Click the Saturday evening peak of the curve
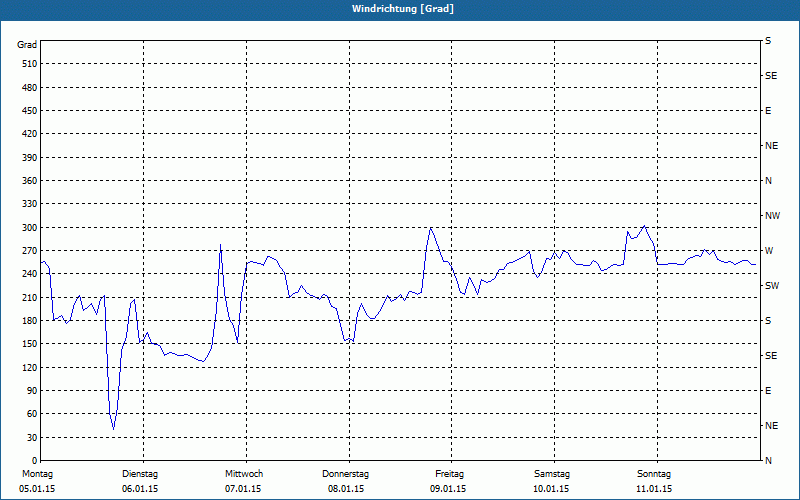This screenshot has width=800, height=500. tap(644, 226)
